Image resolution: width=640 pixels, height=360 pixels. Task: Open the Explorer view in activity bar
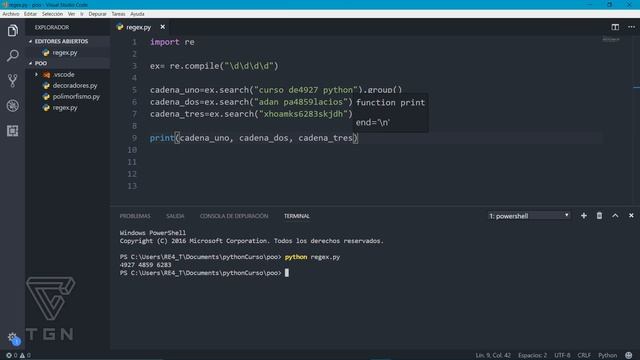13,31
